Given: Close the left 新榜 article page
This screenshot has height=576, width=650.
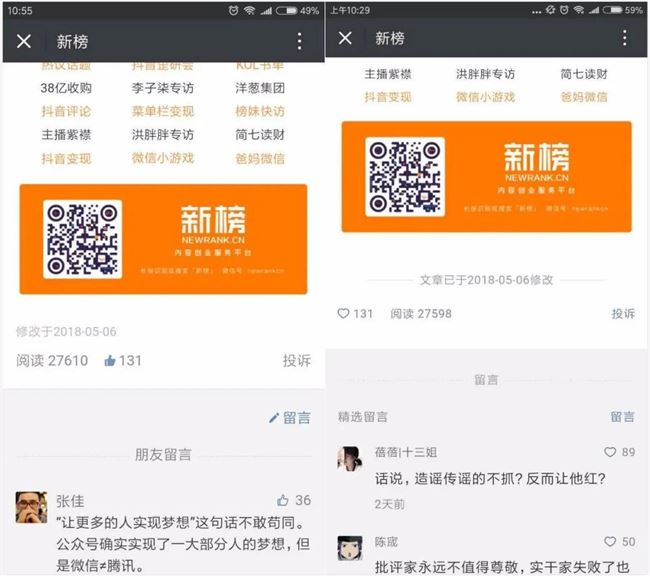Looking at the screenshot, I should 24,41.
